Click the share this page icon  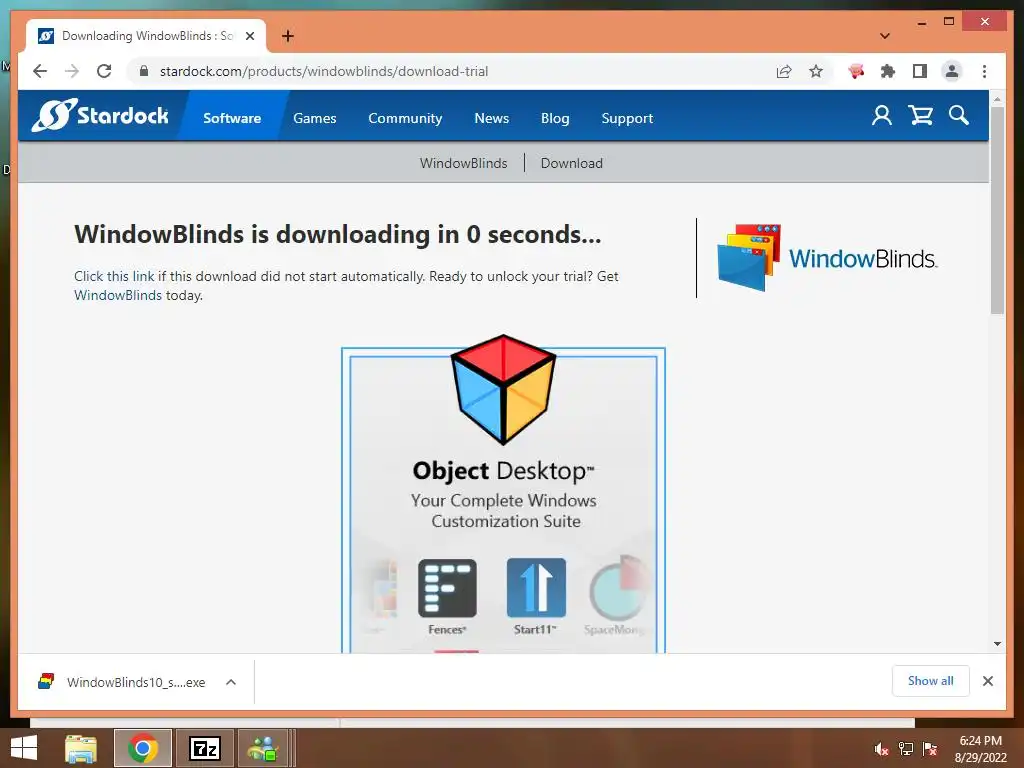tap(784, 71)
